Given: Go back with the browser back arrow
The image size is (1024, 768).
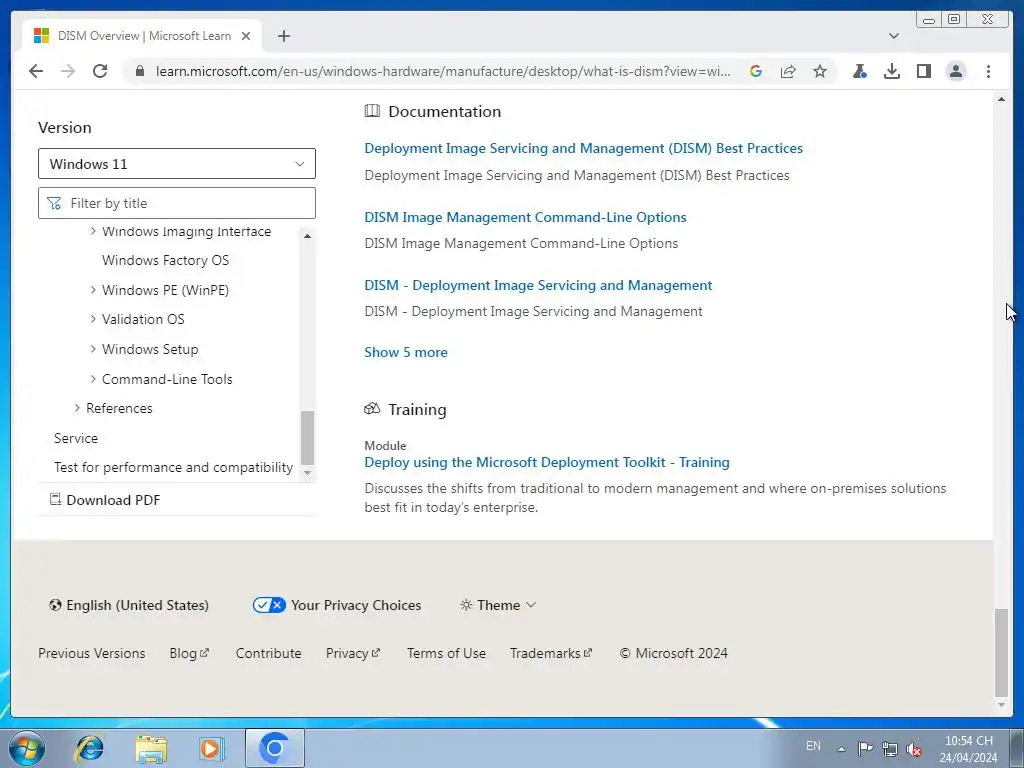Looking at the screenshot, I should tap(36, 71).
